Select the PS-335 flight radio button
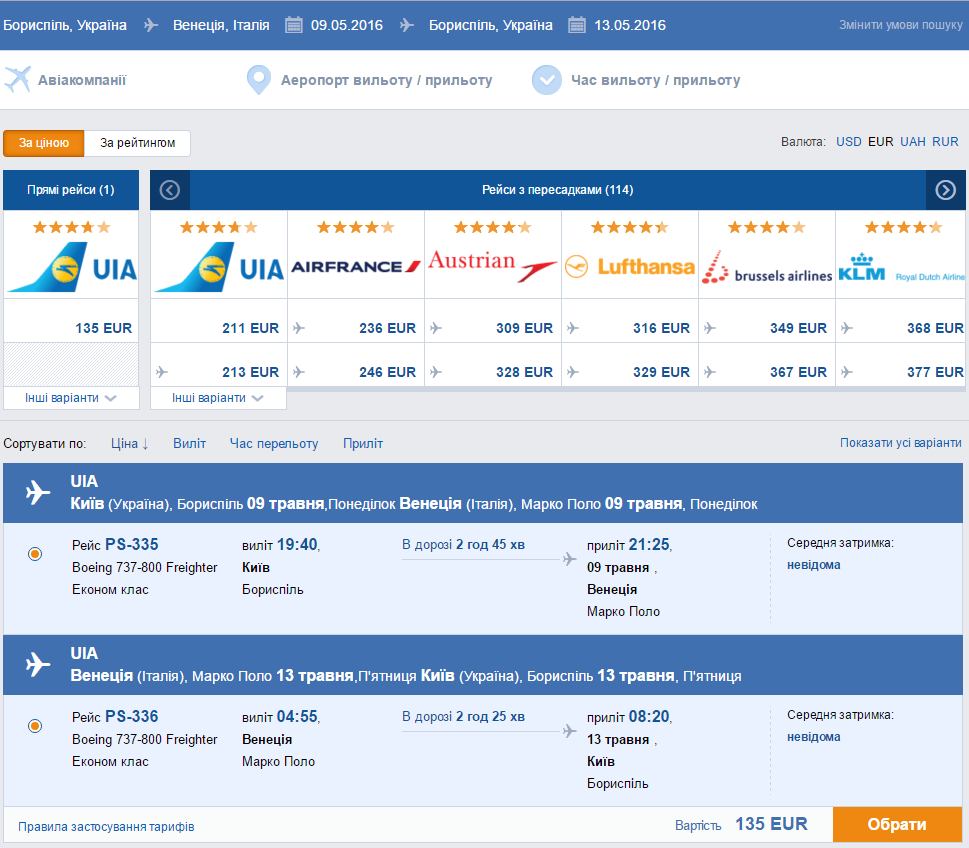 tap(35, 554)
